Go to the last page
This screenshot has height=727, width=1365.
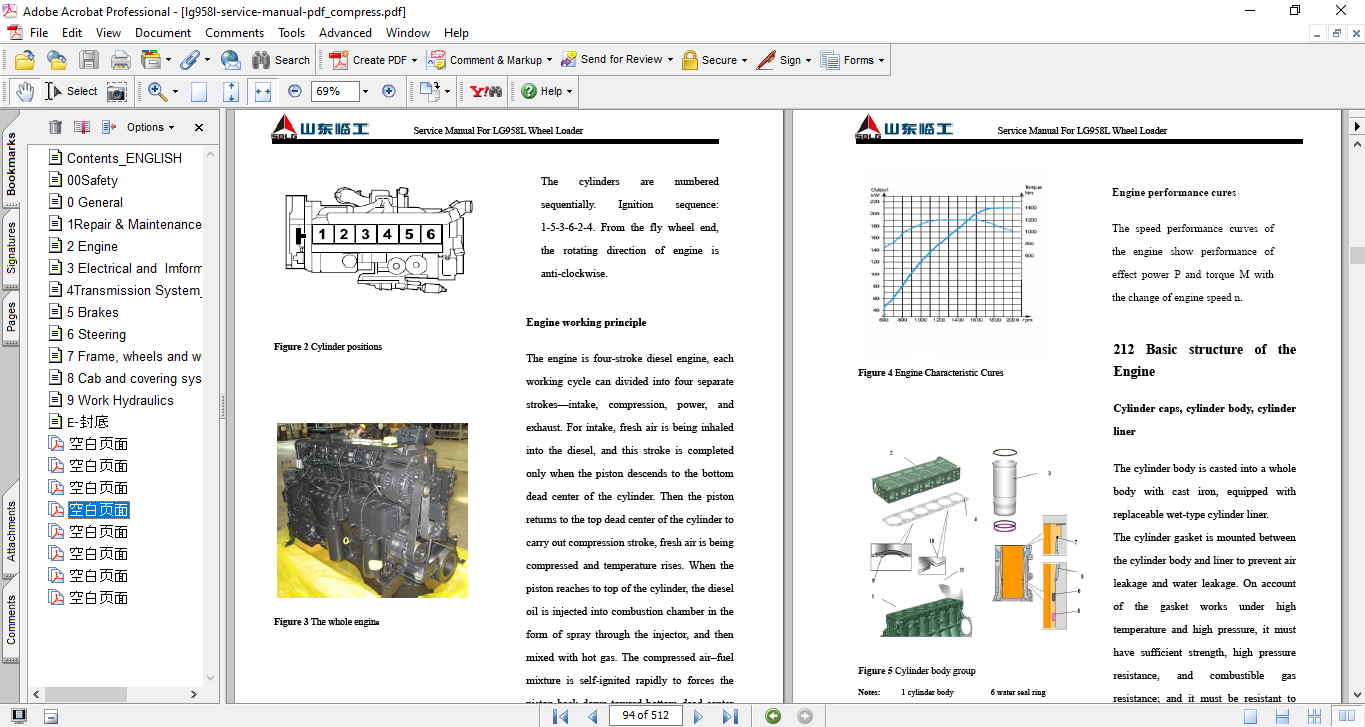pos(730,716)
